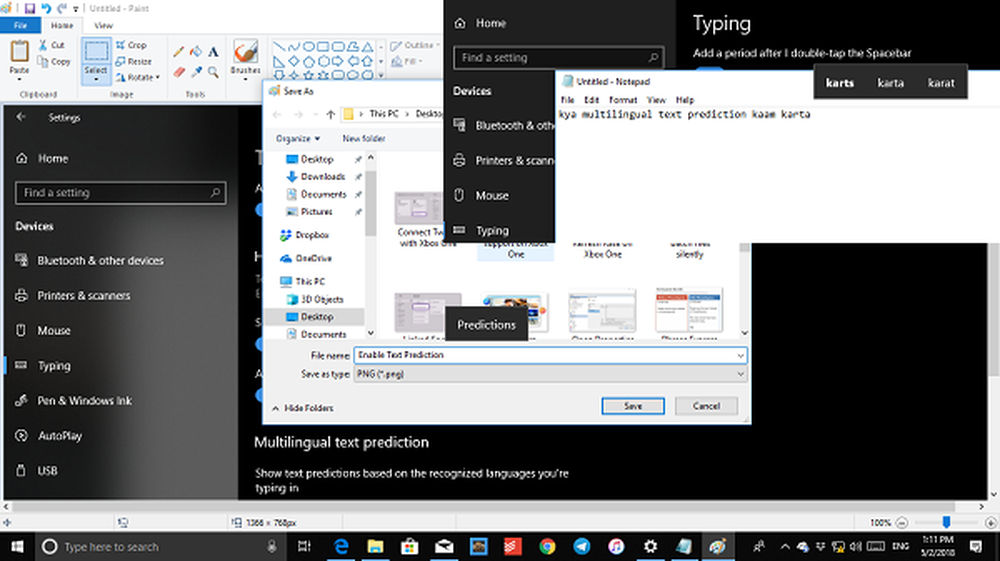Open the Rotate dropdown menu

138,77
